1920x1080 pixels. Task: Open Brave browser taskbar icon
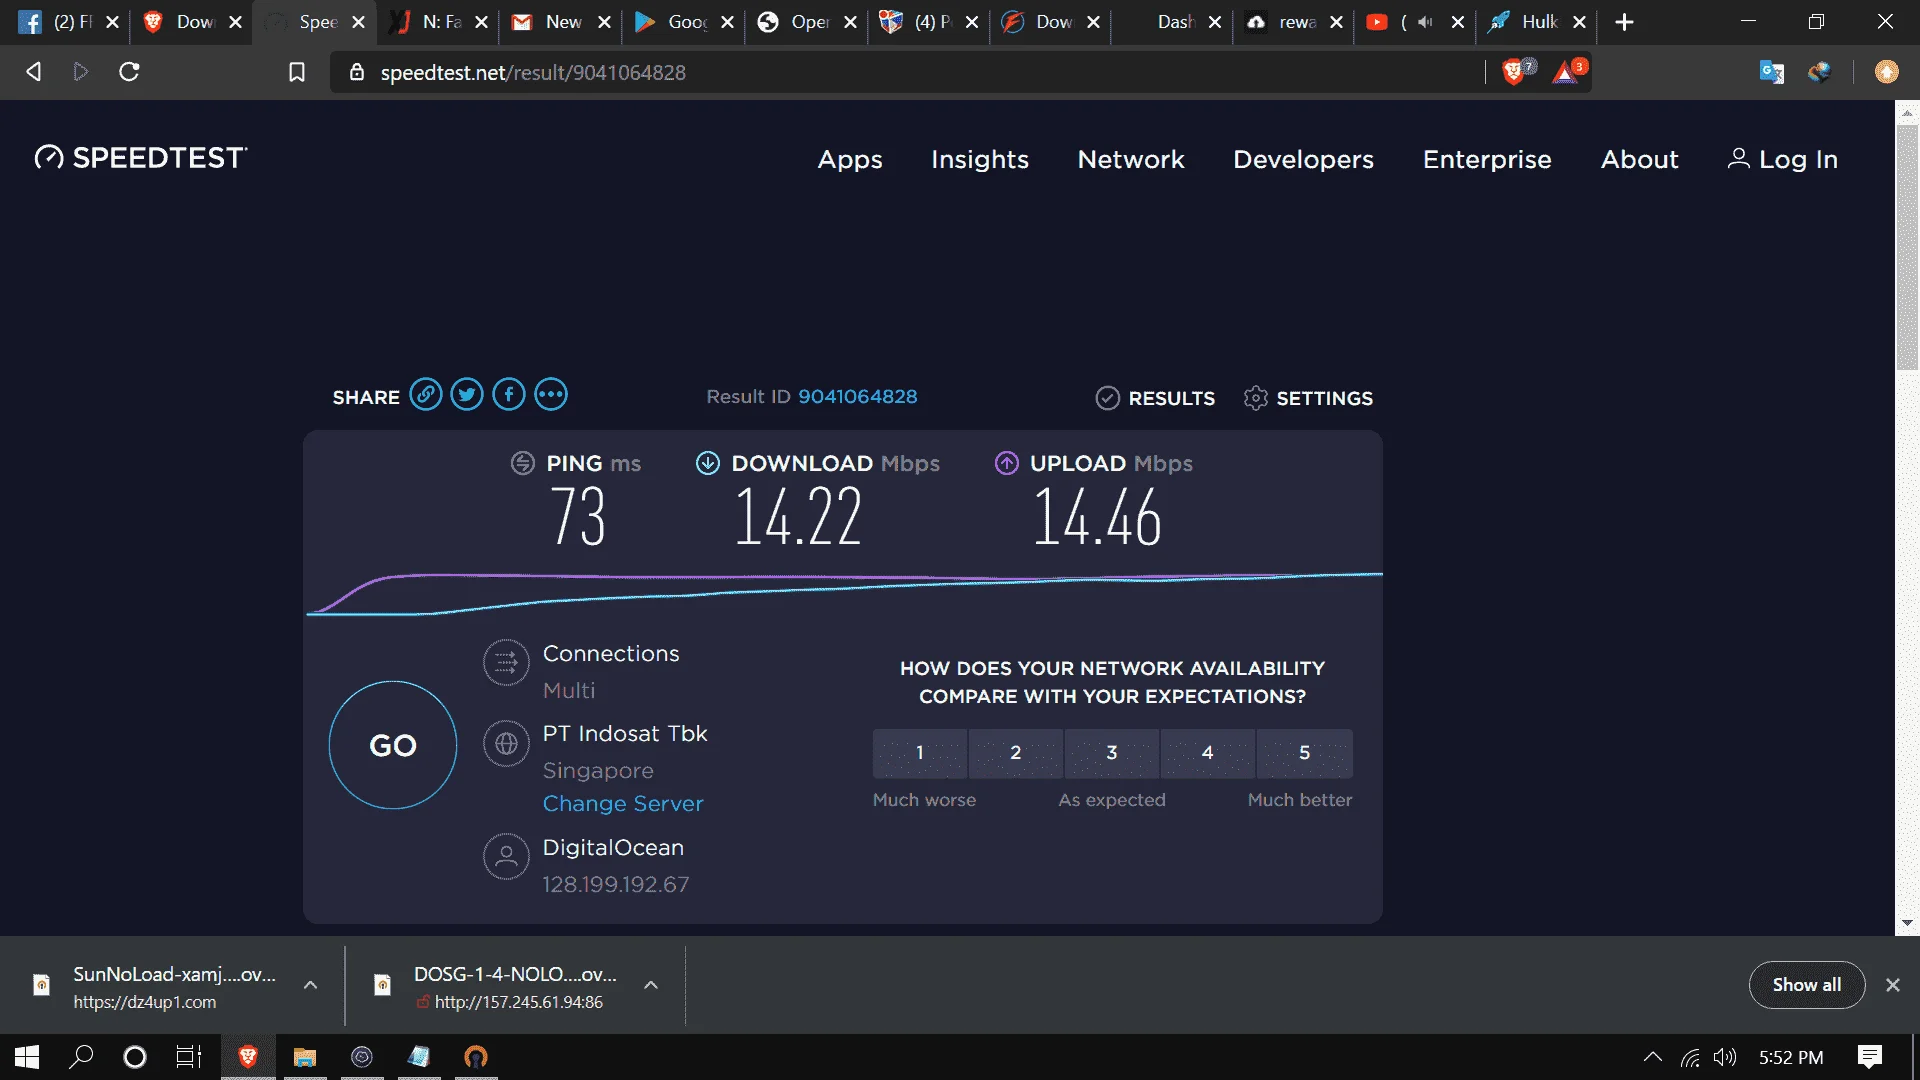click(x=248, y=1057)
